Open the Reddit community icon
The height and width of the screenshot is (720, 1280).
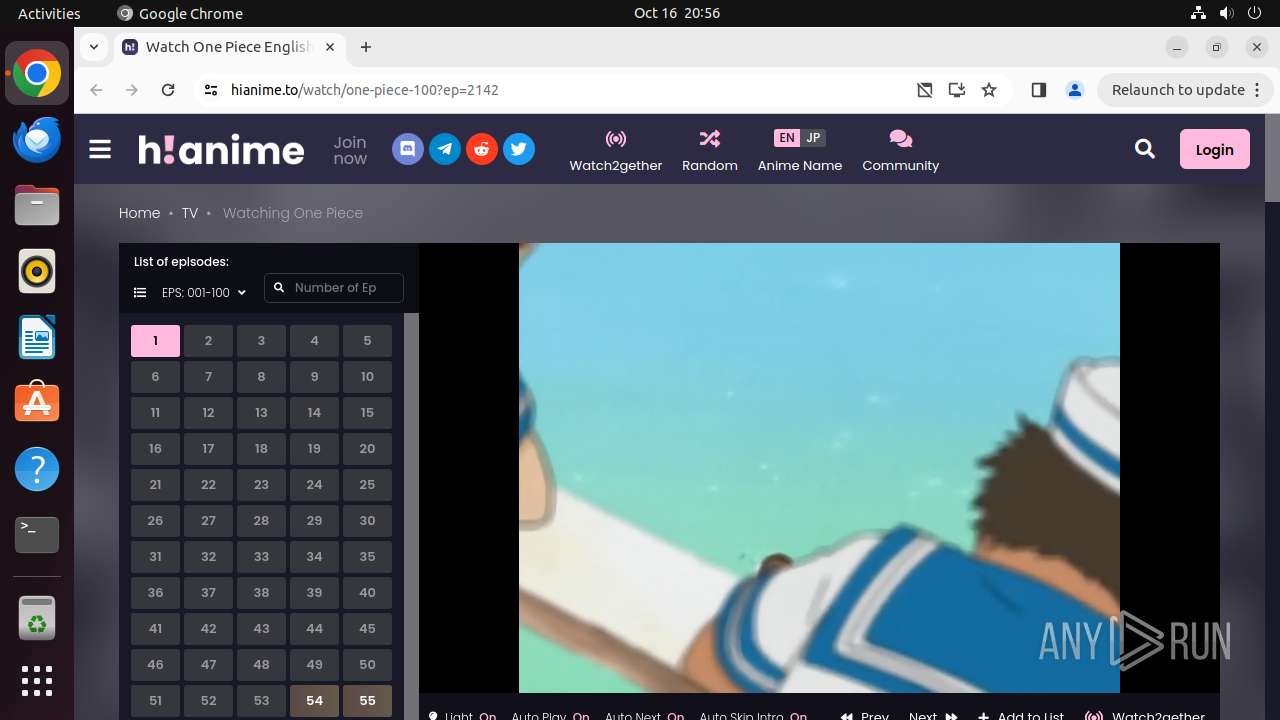482,150
